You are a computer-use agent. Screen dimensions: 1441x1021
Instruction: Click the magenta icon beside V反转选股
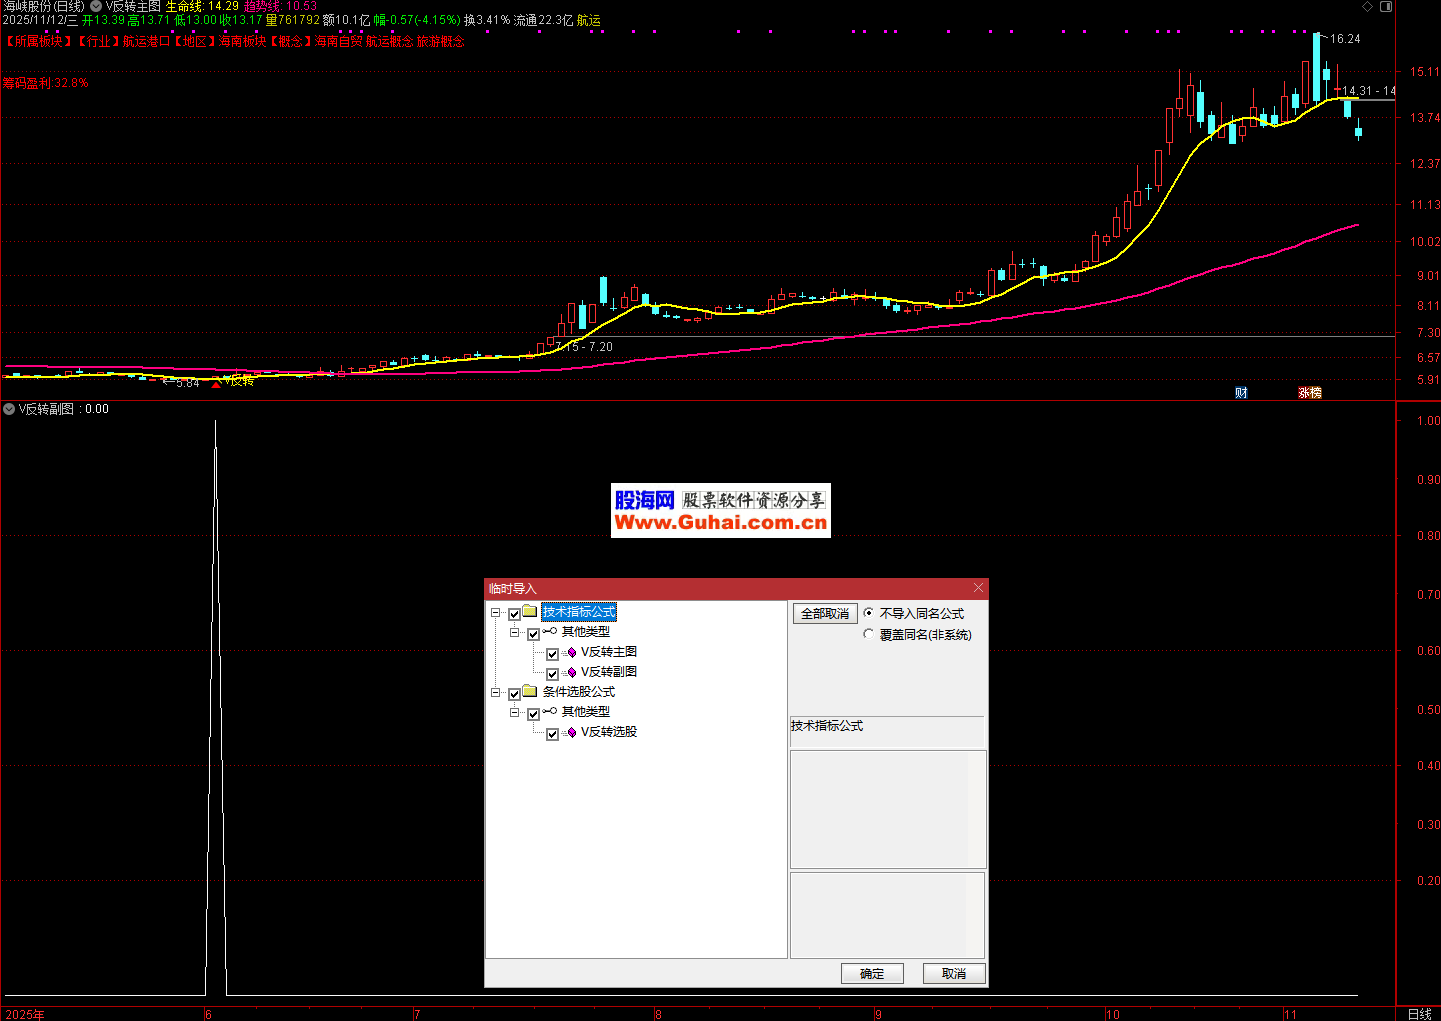click(x=571, y=733)
